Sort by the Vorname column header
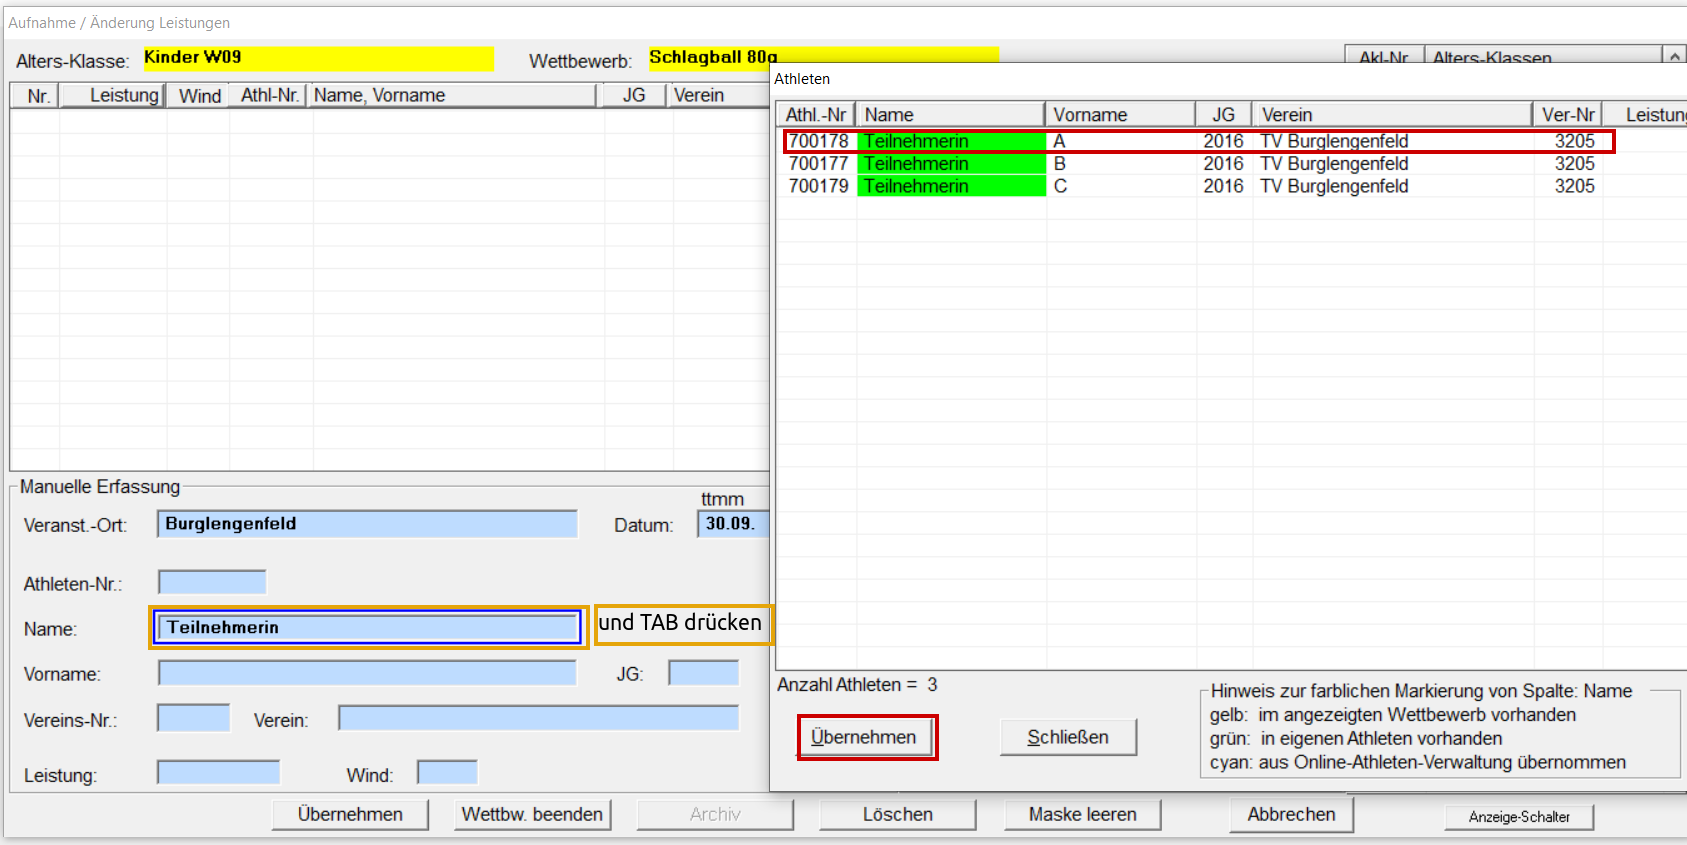Image resolution: width=1687 pixels, height=845 pixels. 1119,115
